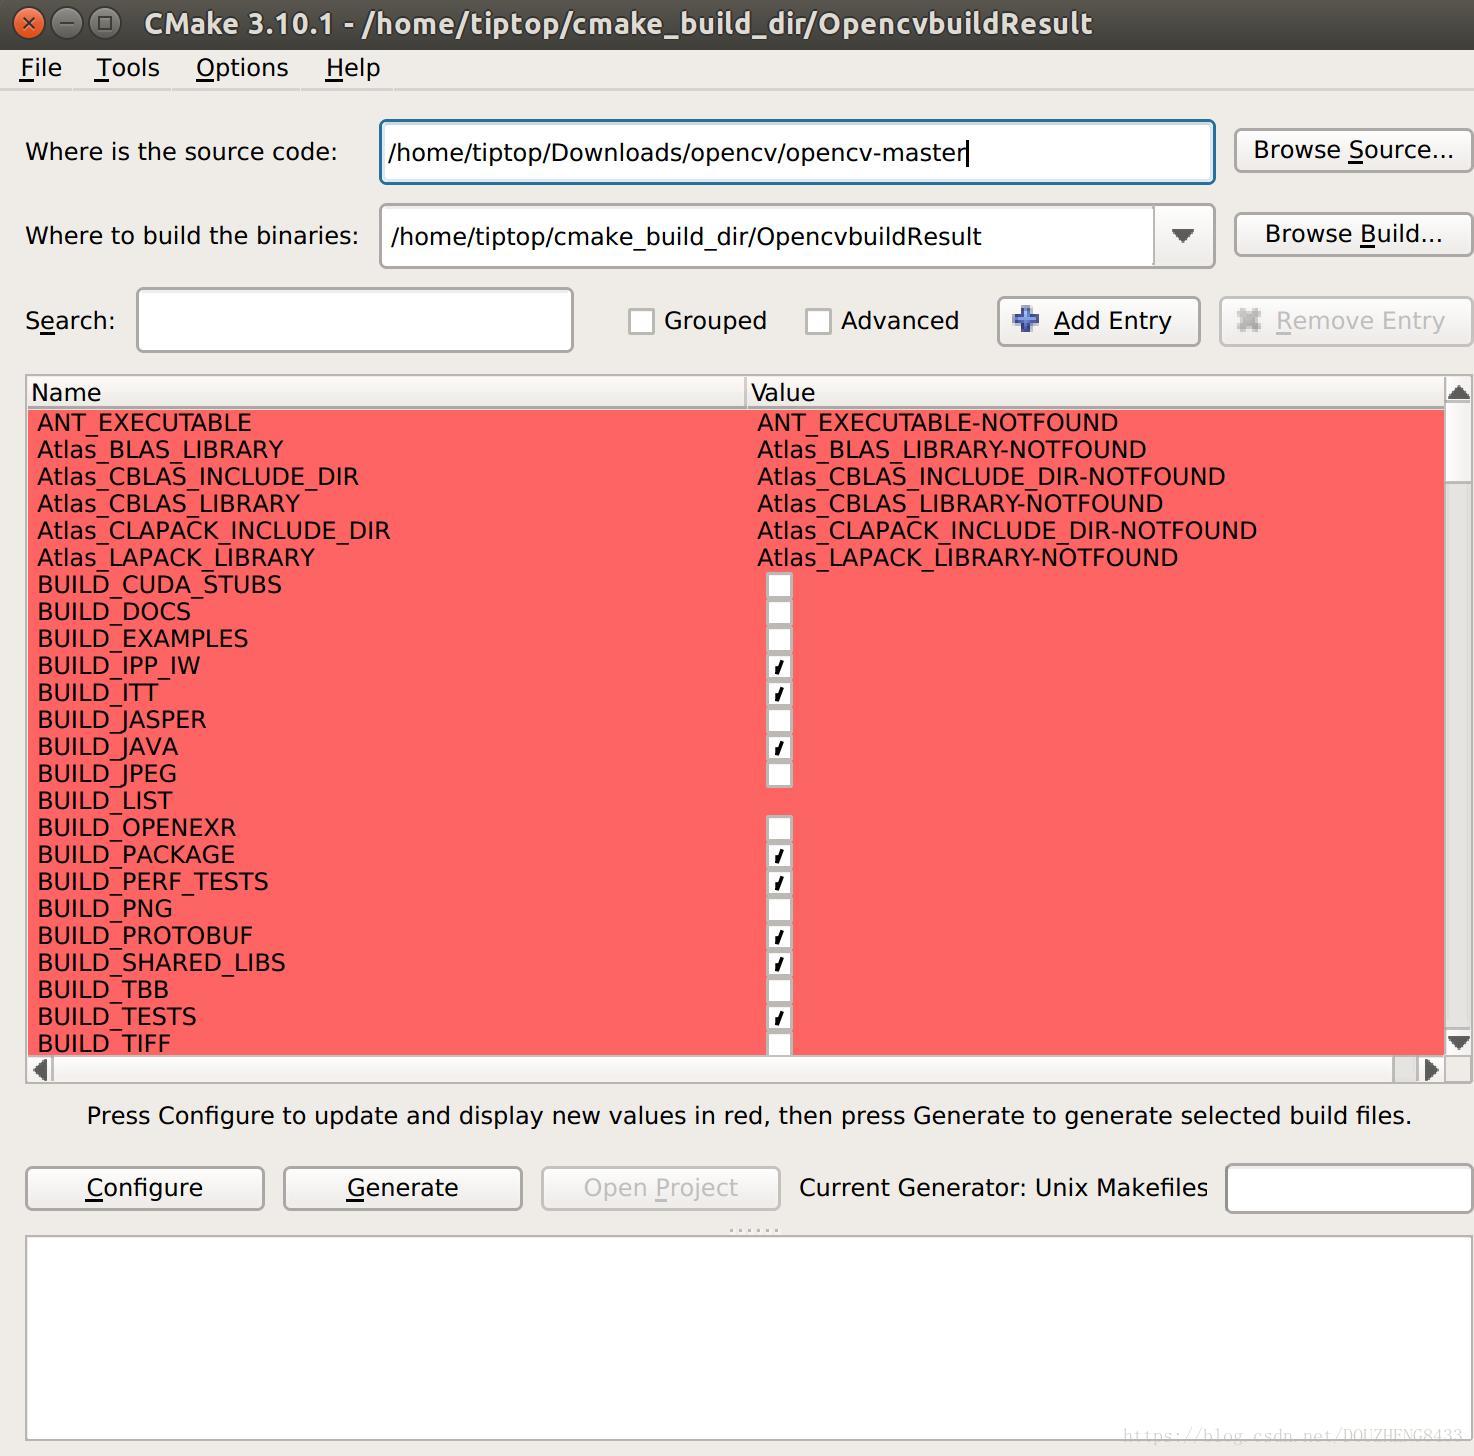Click the Open Project button
The image size is (1474, 1456).
(x=661, y=1188)
